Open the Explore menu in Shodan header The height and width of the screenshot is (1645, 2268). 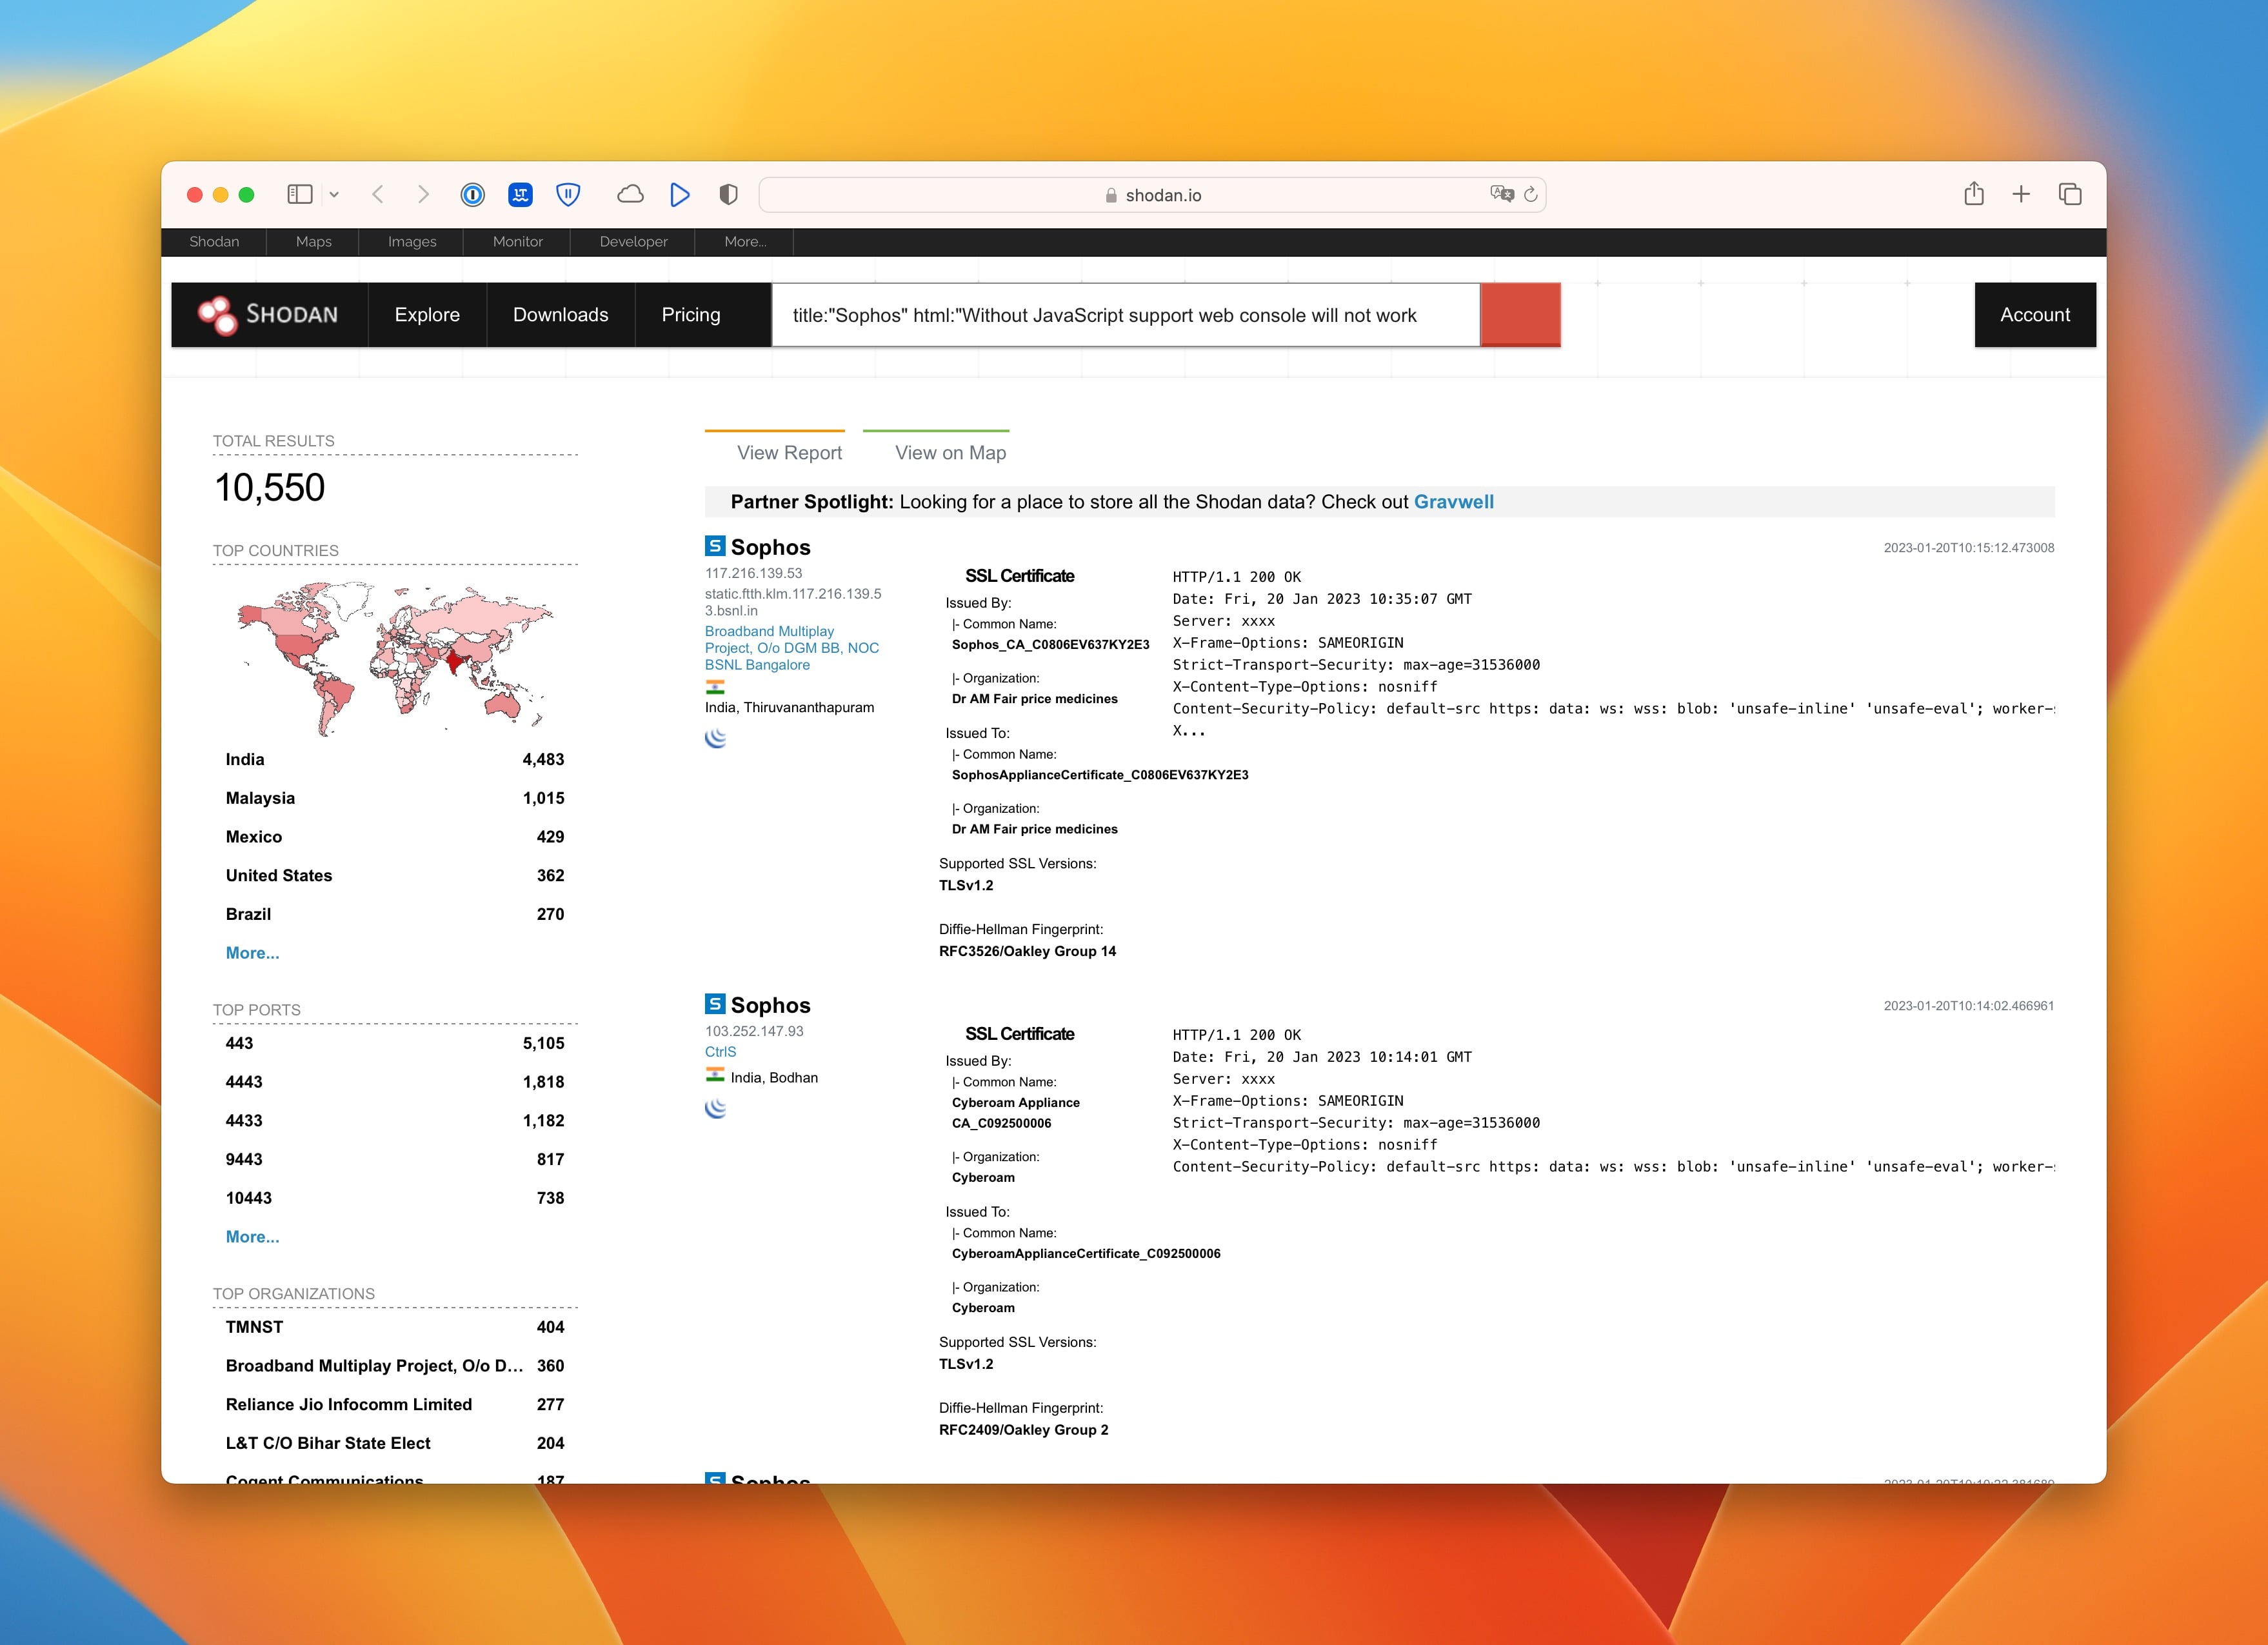427,315
